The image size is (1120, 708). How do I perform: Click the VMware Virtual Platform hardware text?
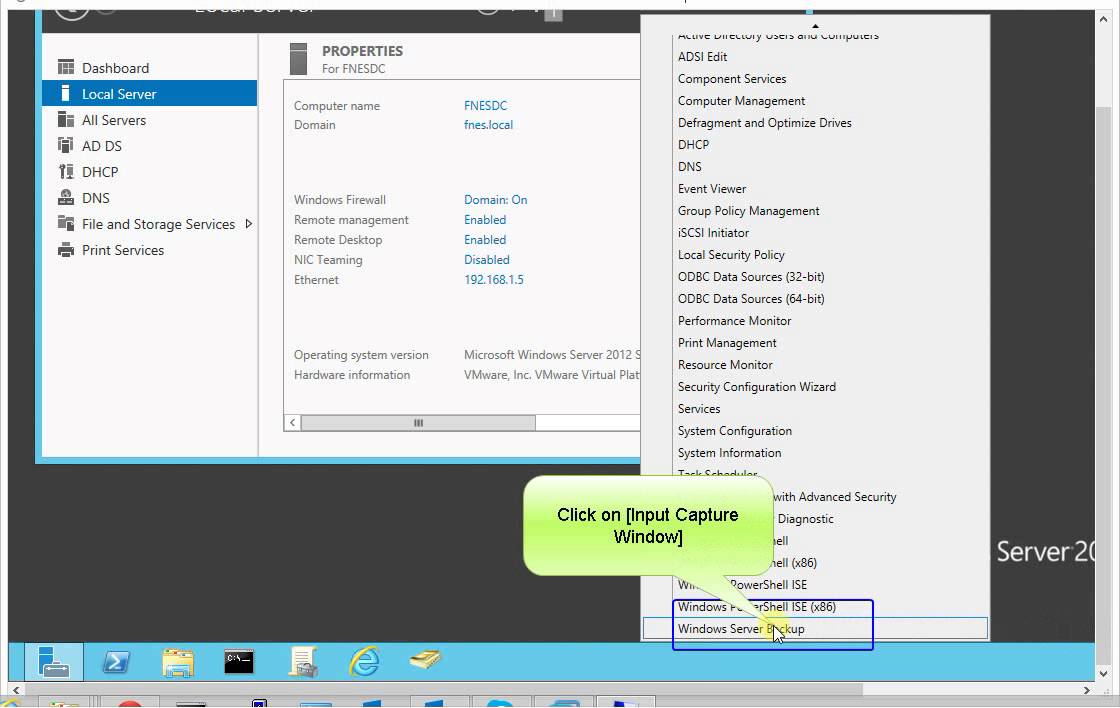(x=551, y=374)
